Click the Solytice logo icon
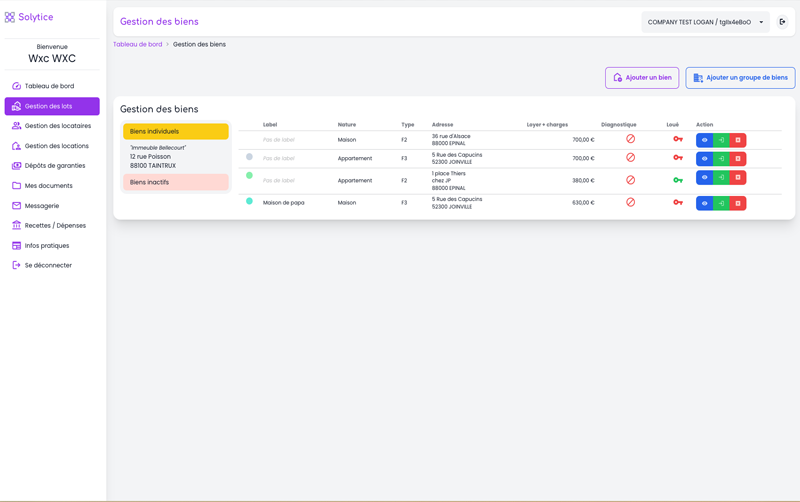 pos(10,18)
